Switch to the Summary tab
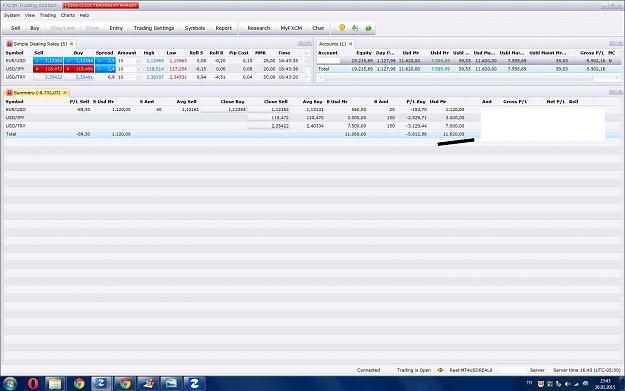The height and width of the screenshot is (391, 625). coord(37,92)
